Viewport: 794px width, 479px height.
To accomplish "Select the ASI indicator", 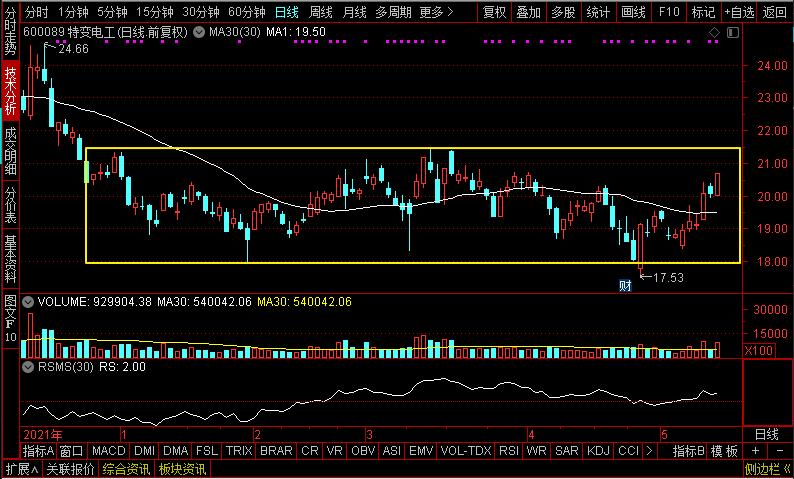I will point(392,451).
